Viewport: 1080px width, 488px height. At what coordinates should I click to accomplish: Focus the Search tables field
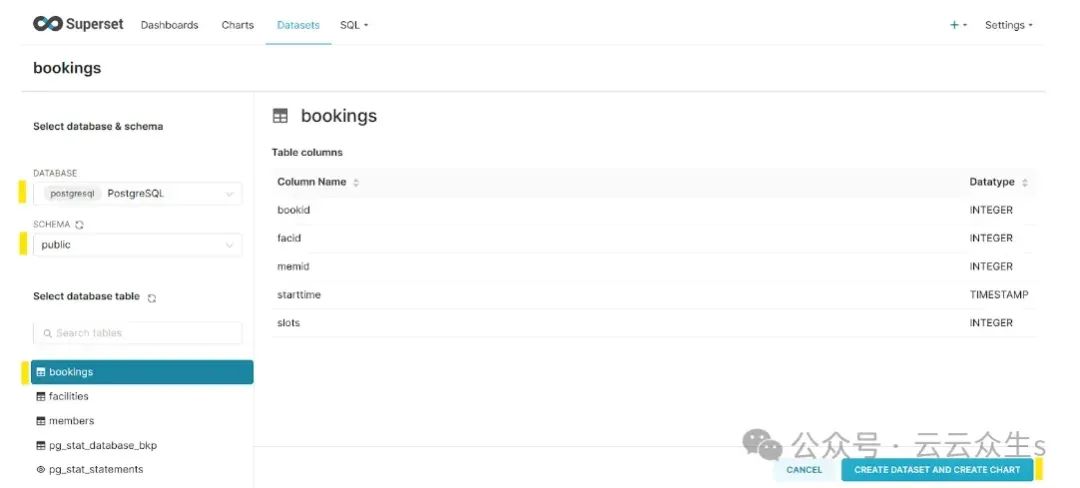(140, 334)
